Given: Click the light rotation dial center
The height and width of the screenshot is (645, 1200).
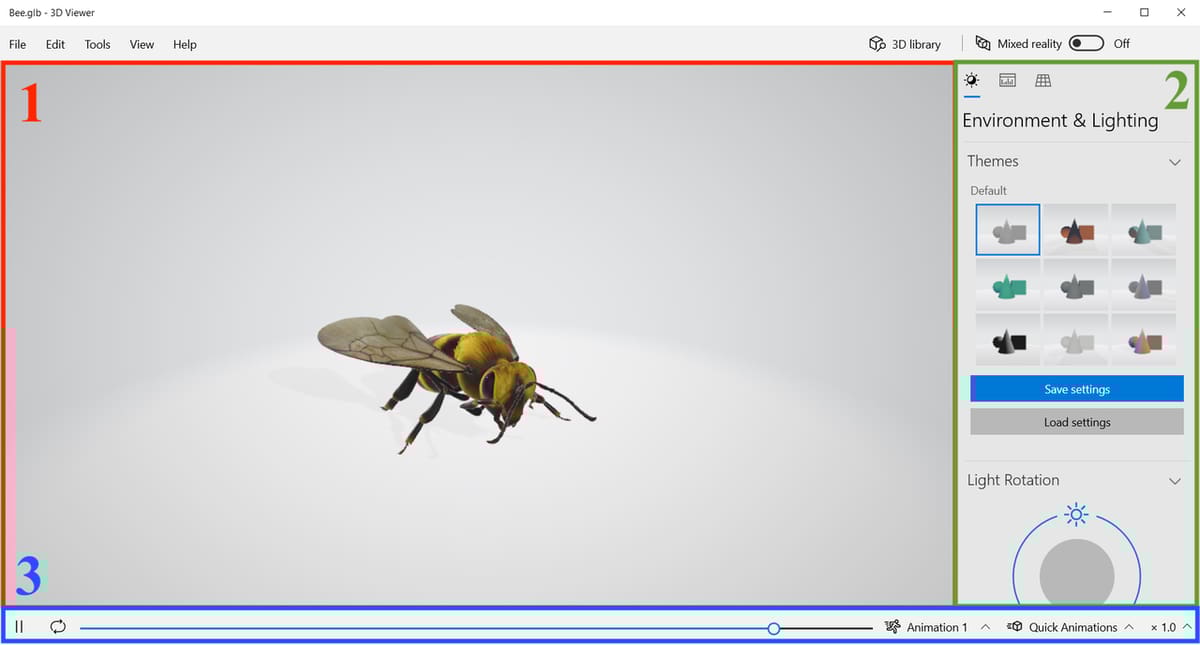Looking at the screenshot, I should coord(1077,575).
